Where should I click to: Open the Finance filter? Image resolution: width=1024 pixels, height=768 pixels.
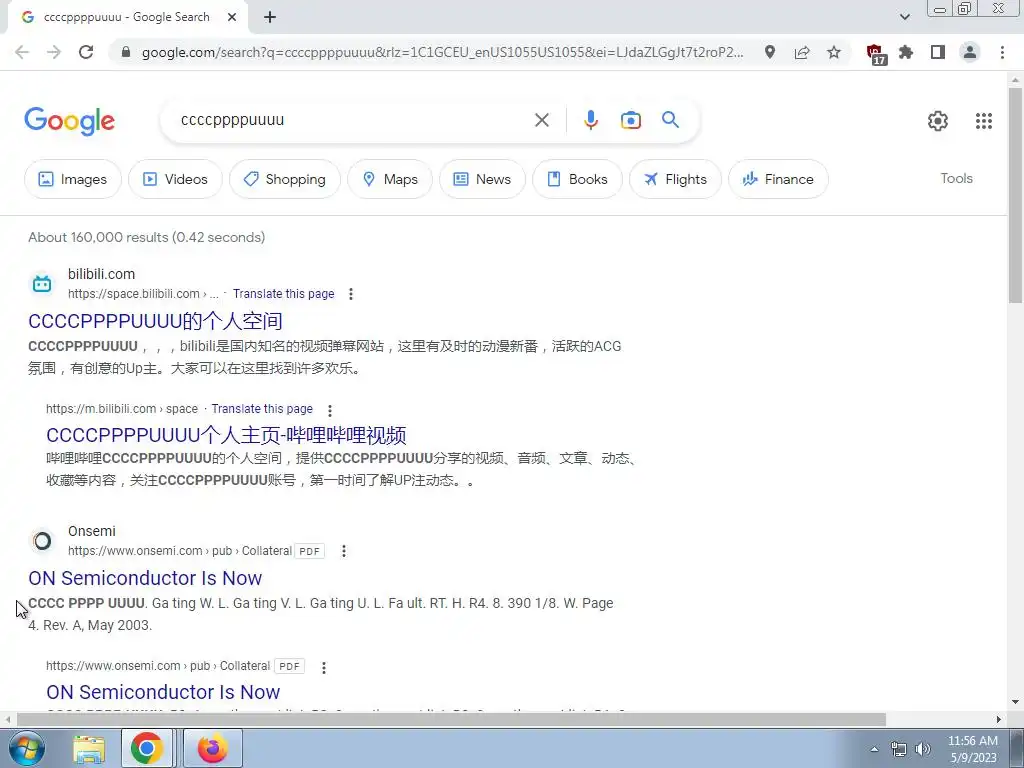(778, 179)
